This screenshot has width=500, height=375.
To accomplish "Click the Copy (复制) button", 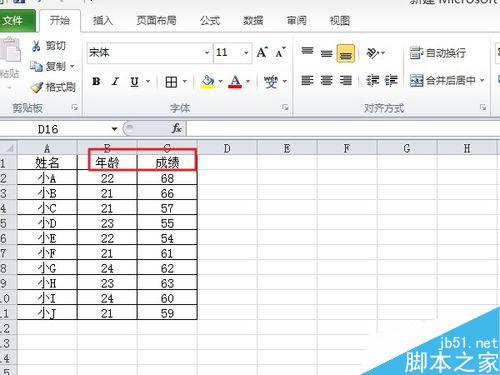I will tap(48, 66).
